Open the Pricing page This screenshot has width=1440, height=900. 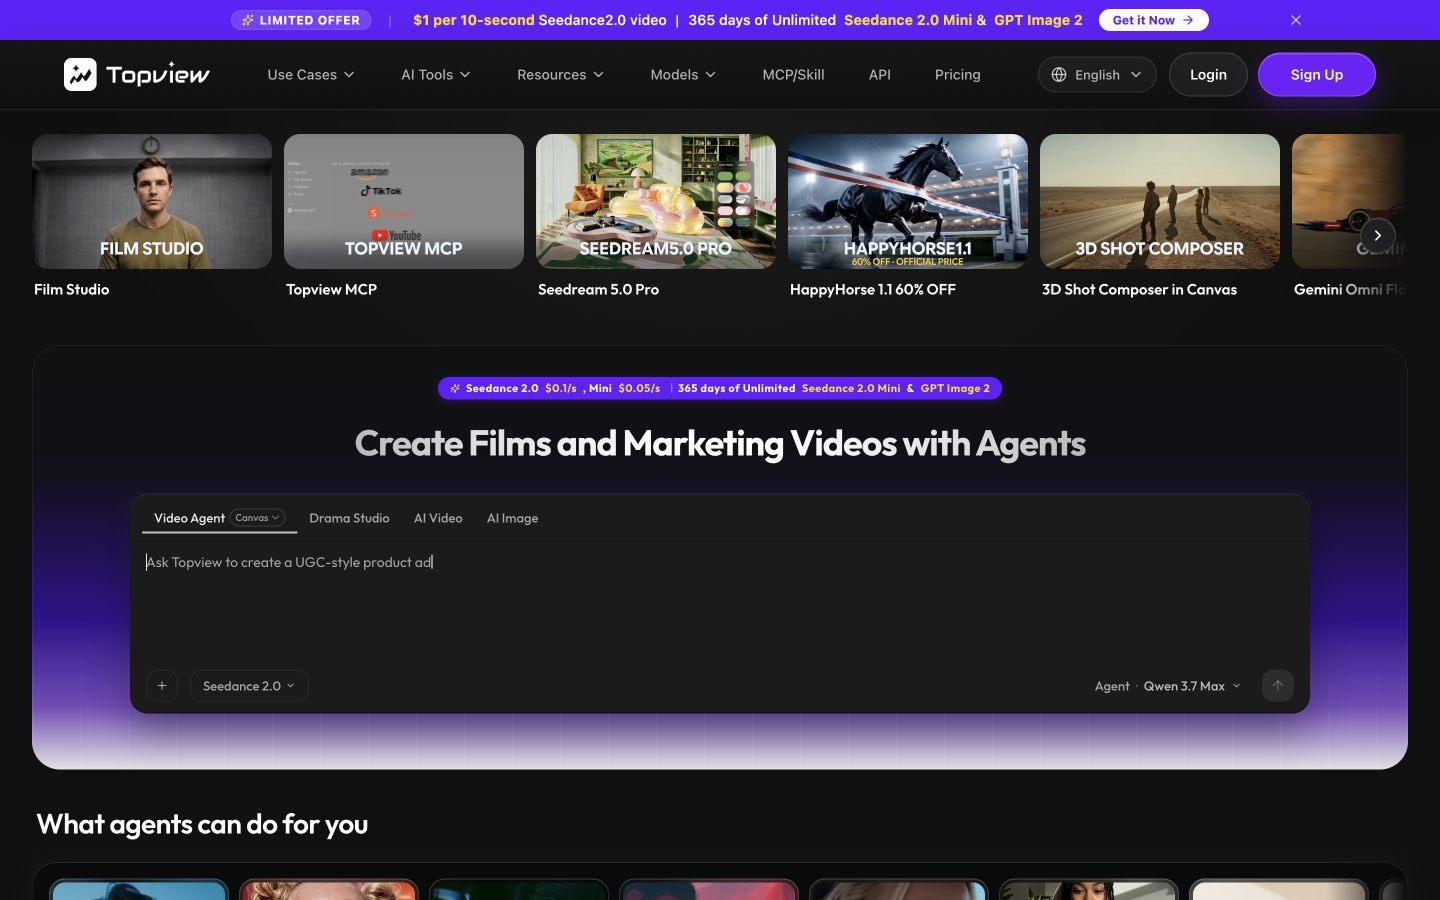958,75
